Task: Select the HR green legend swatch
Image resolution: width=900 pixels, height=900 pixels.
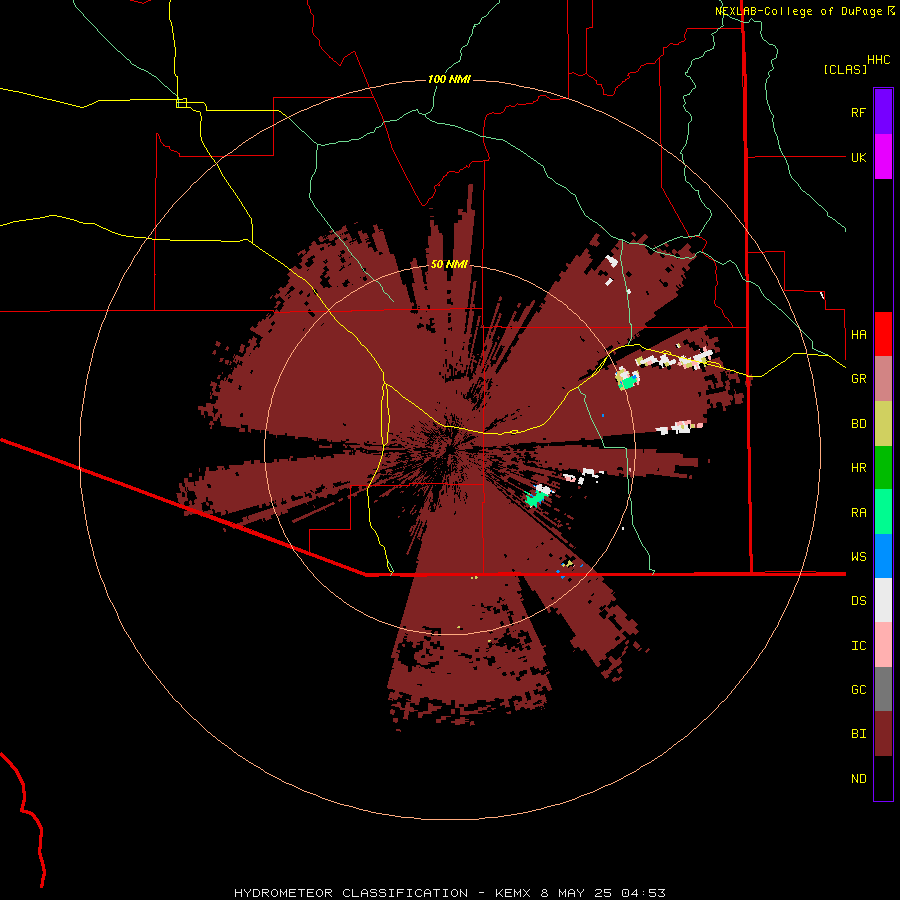Action: [883, 468]
